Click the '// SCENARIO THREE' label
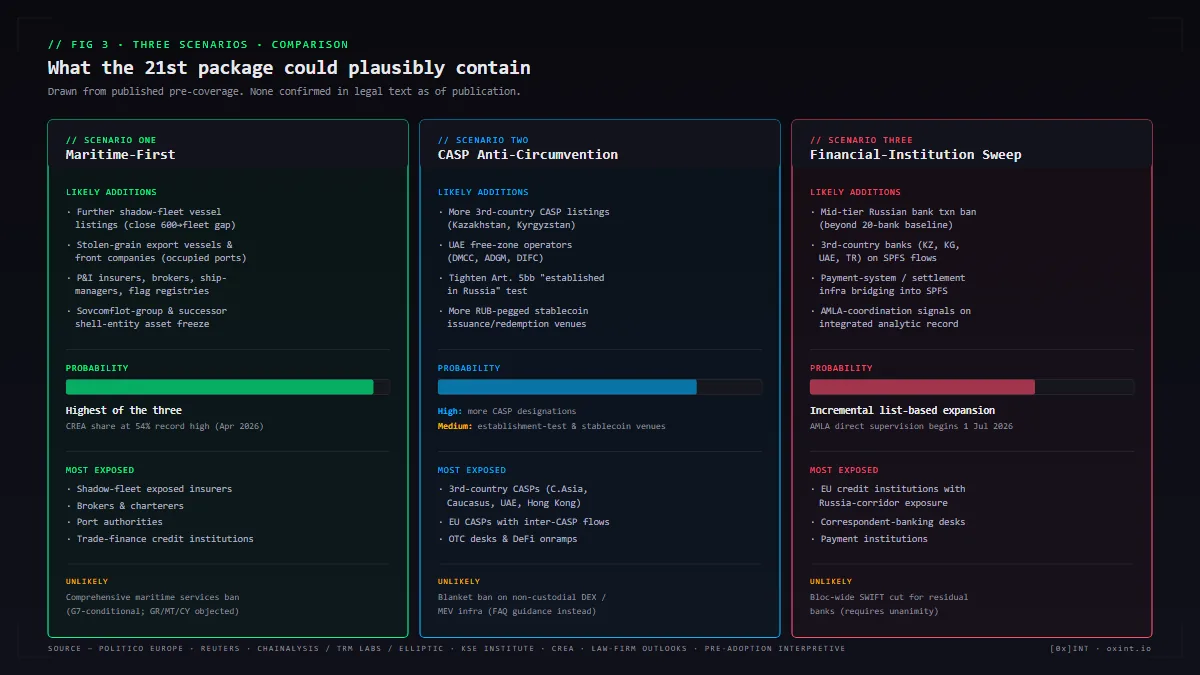The image size is (1200, 675). 861,140
